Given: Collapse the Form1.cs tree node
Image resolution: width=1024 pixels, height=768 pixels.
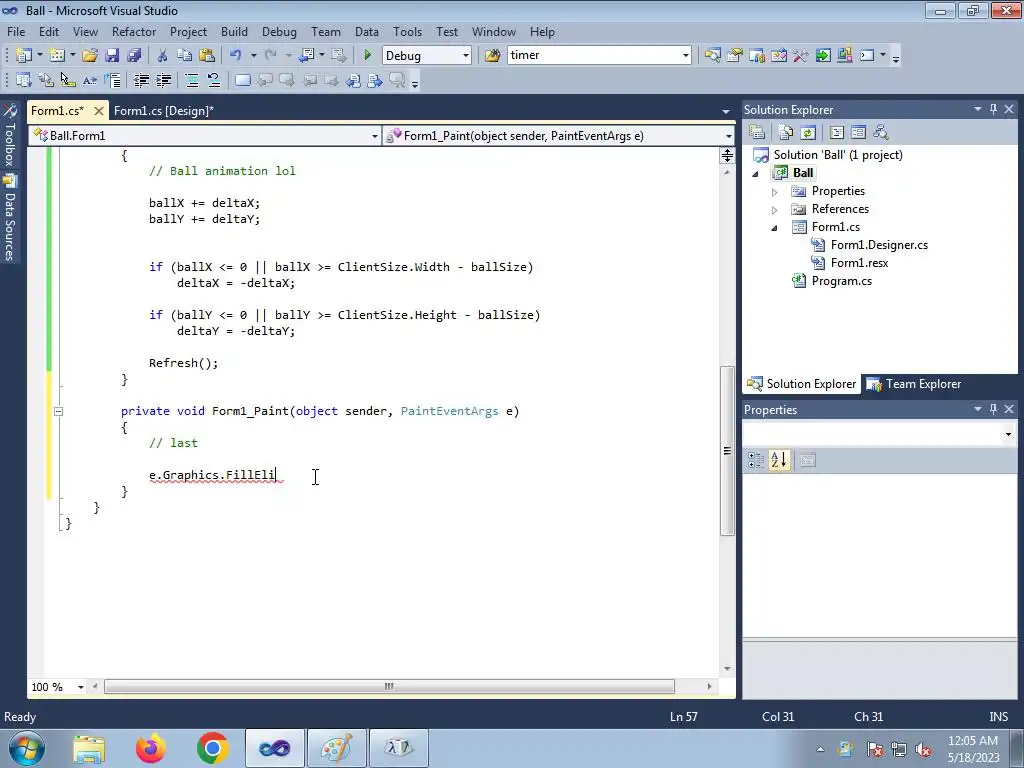Looking at the screenshot, I should click(775, 228).
